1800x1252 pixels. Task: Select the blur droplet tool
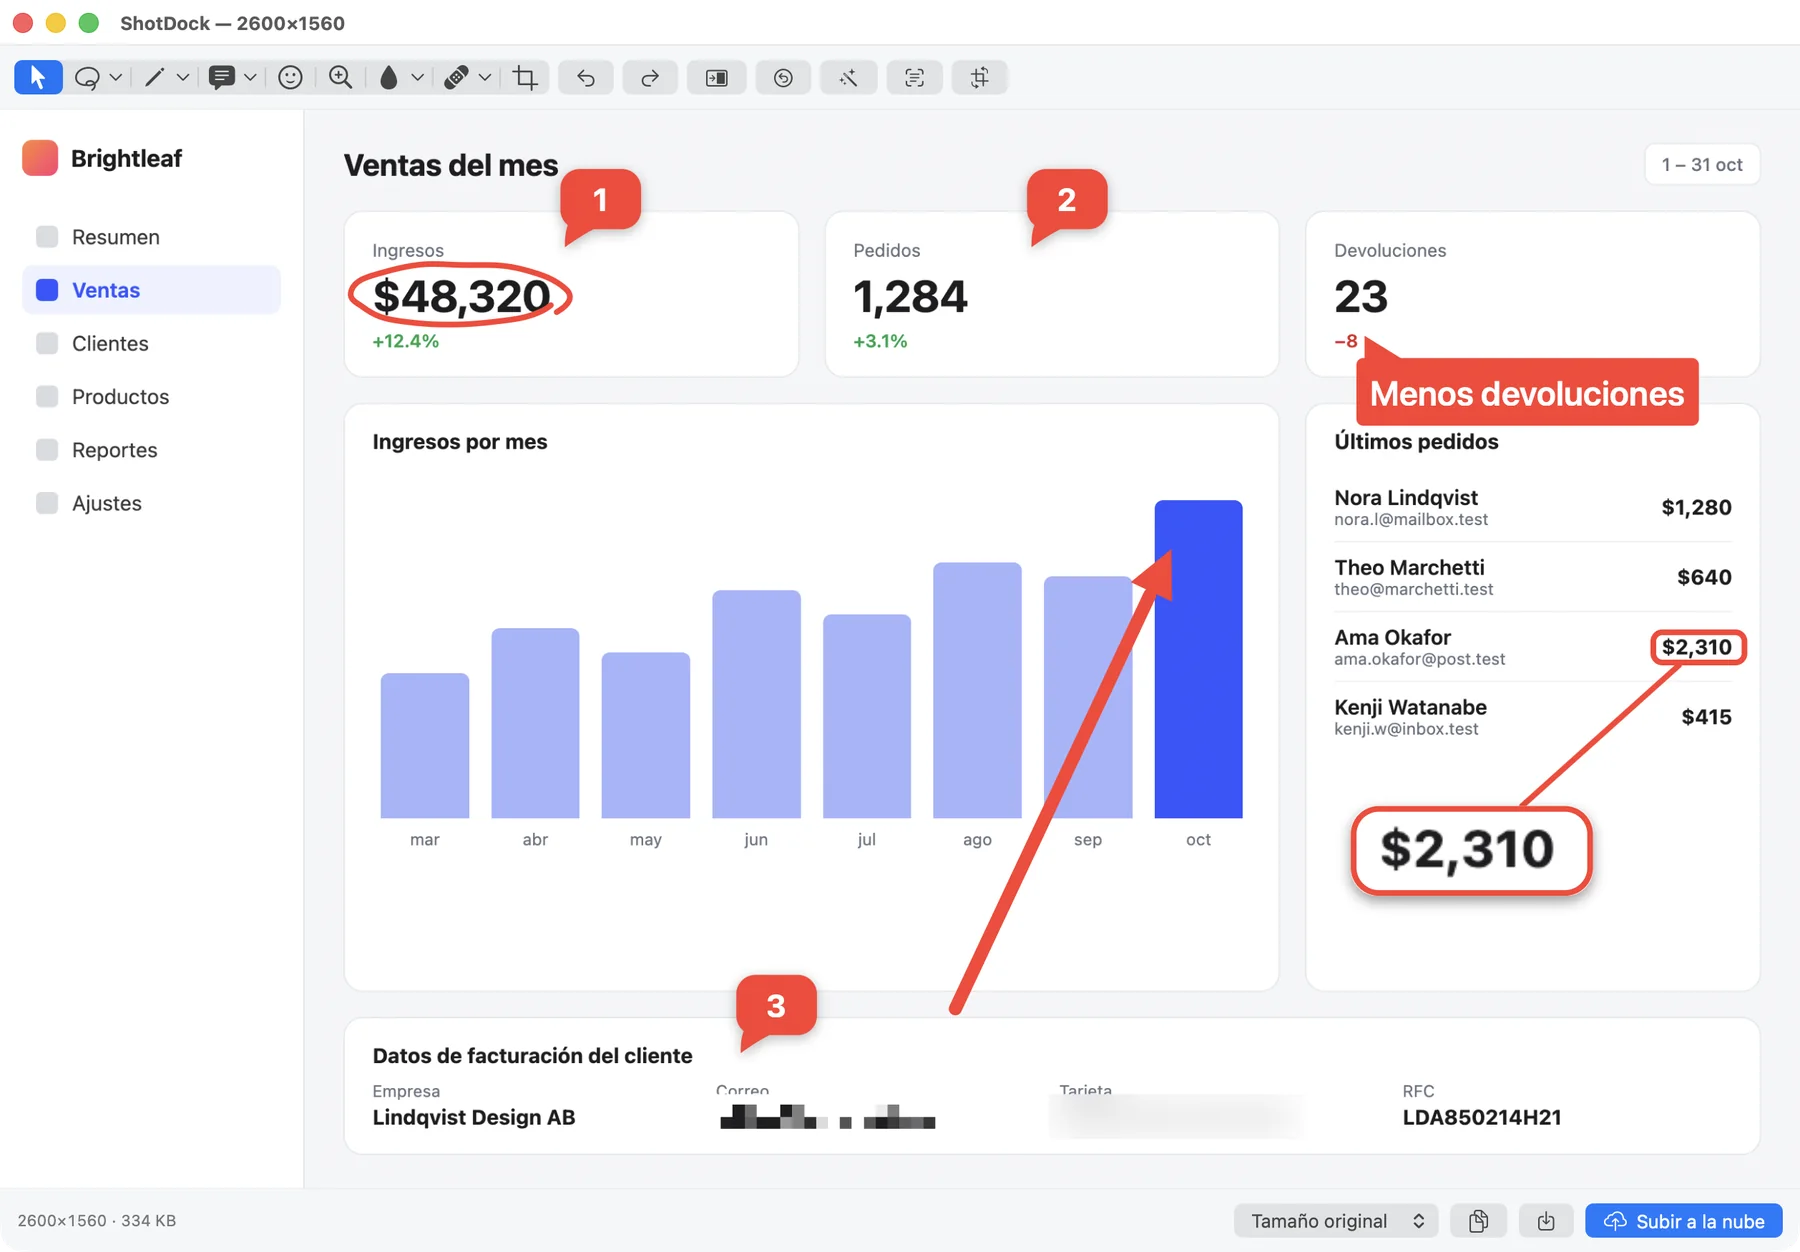point(389,77)
